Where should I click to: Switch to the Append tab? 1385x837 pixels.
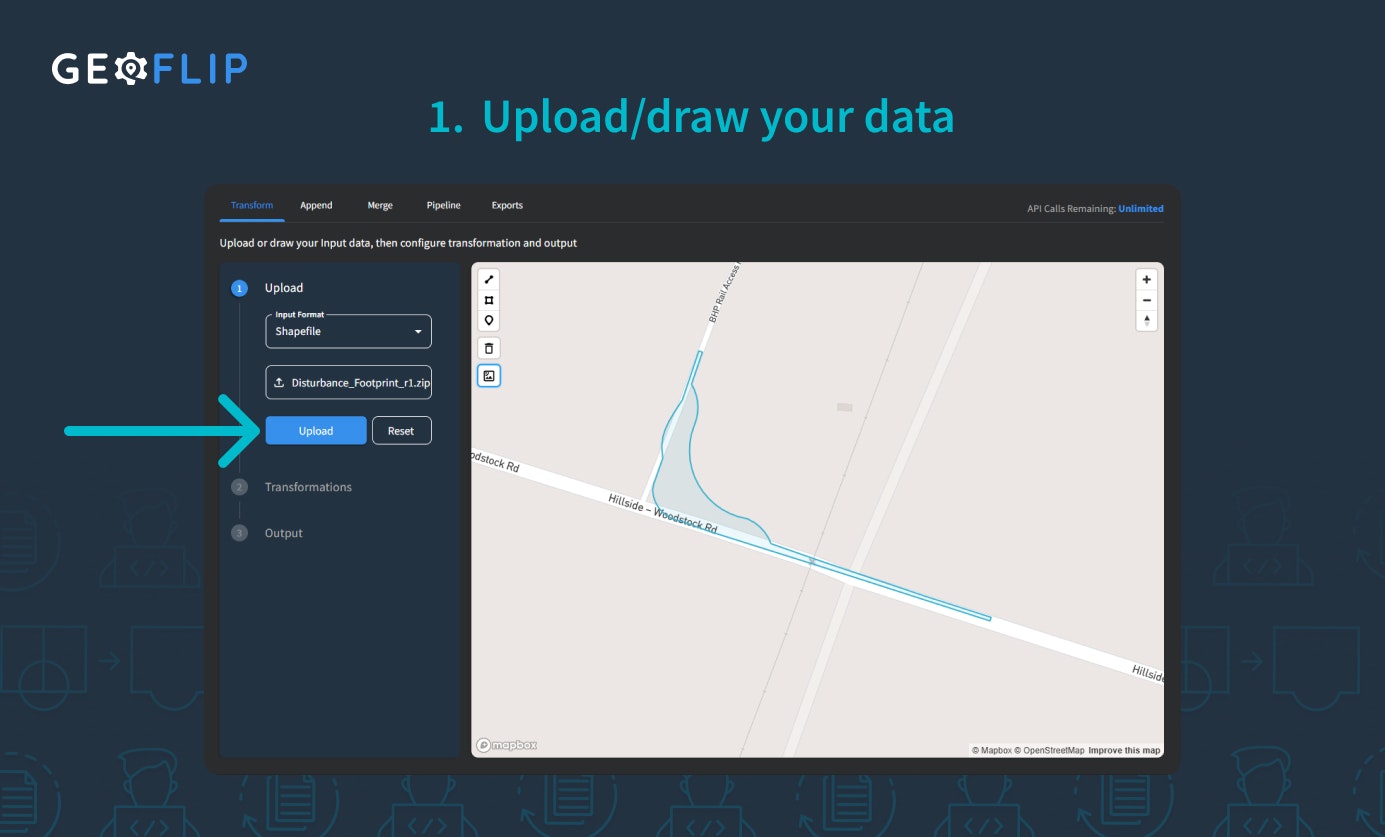[x=316, y=205]
